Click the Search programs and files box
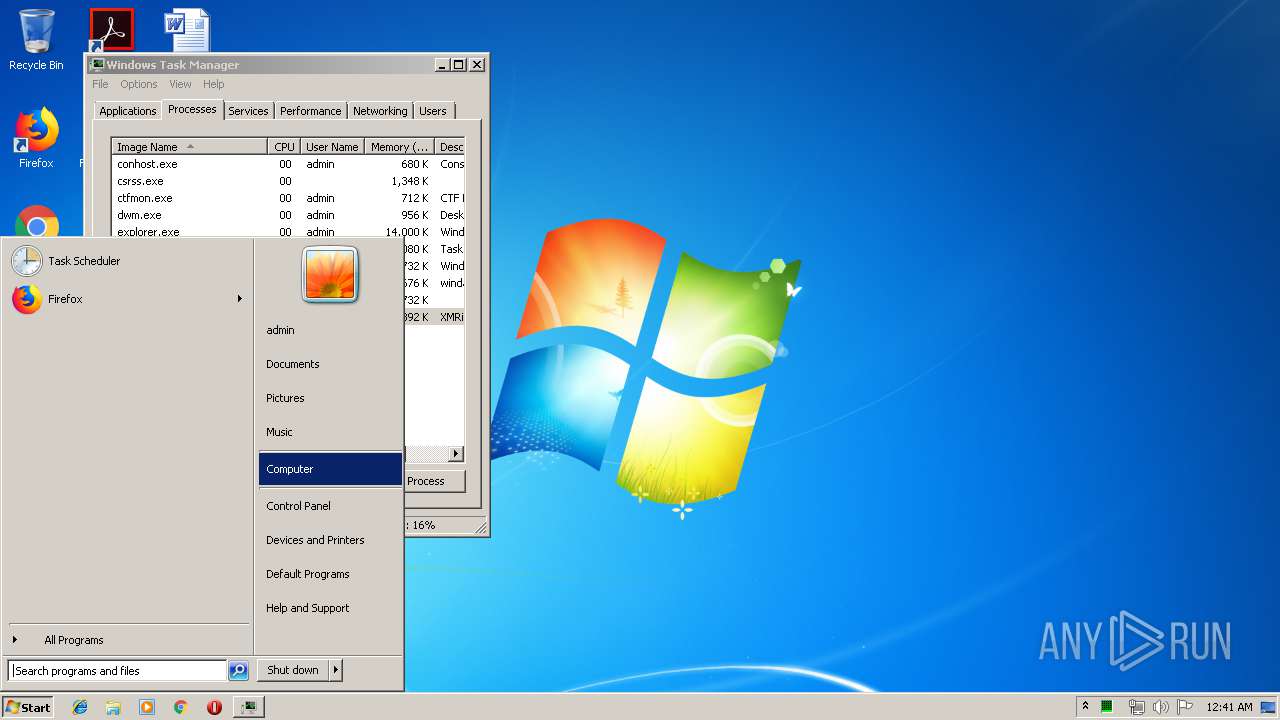Viewport: 1280px width, 720px height. pos(117,671)
